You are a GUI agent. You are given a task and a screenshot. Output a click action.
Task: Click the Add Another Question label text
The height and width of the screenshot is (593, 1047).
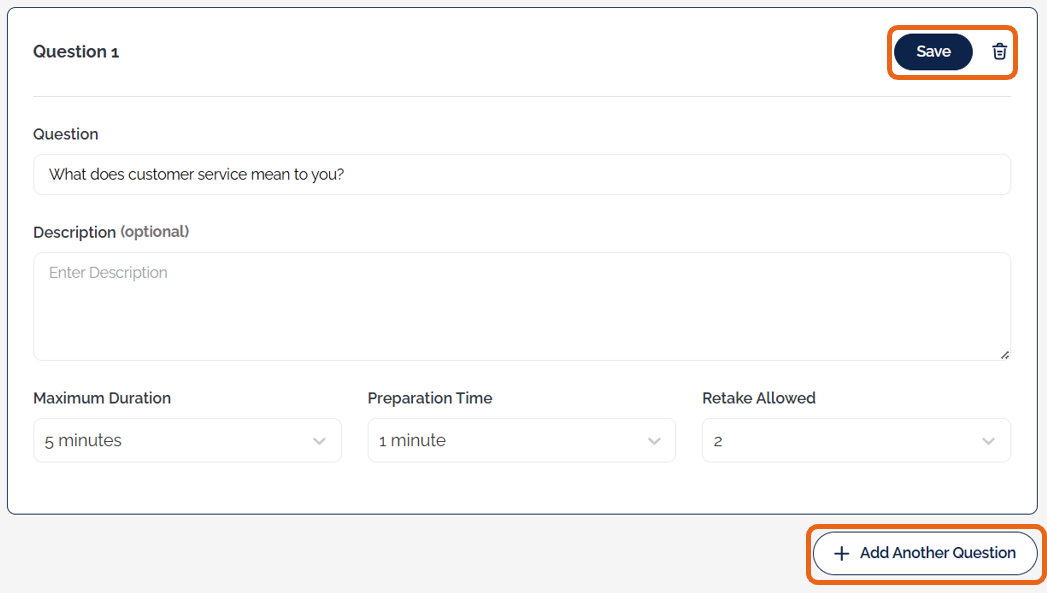click(x=937, y=553)
